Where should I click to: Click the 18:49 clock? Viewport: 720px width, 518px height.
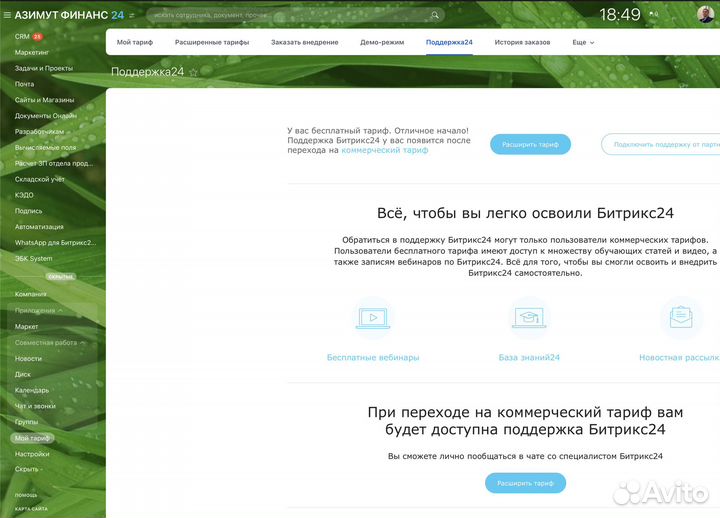[x=620, y=14]
